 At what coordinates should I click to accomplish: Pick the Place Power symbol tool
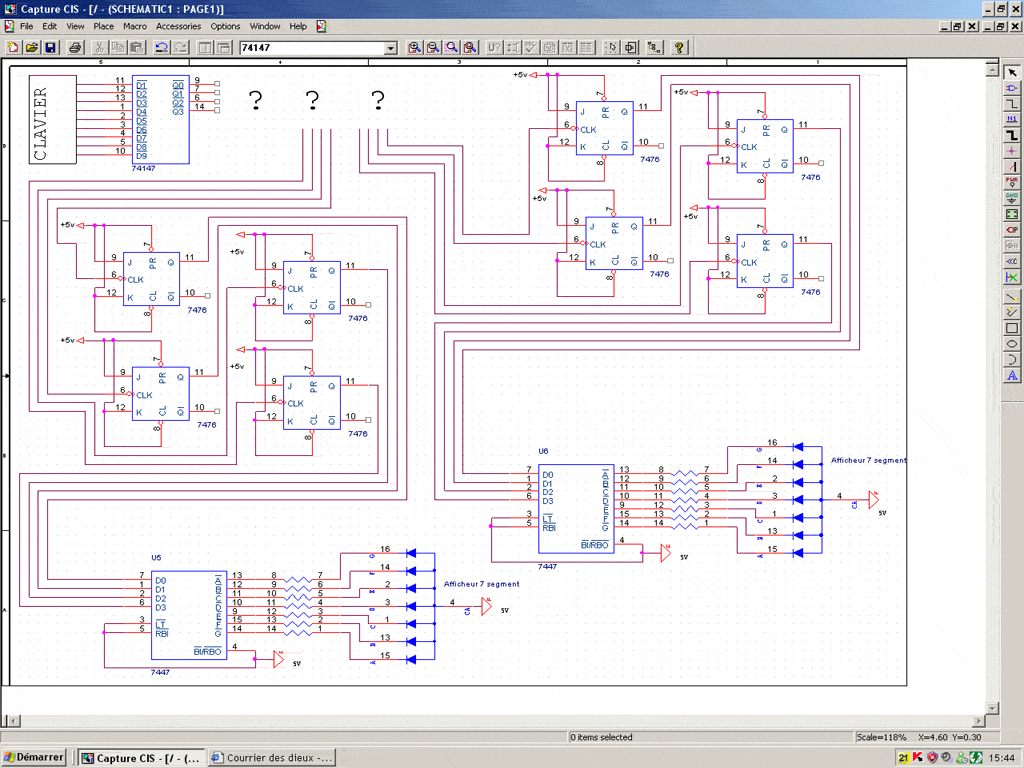(x=1012, y=183)
